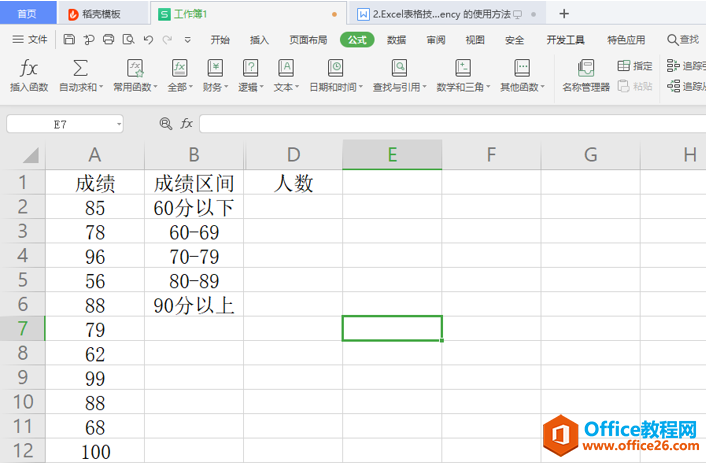Click the AutoSum (自动求和) sigma icon

point(80,68)
